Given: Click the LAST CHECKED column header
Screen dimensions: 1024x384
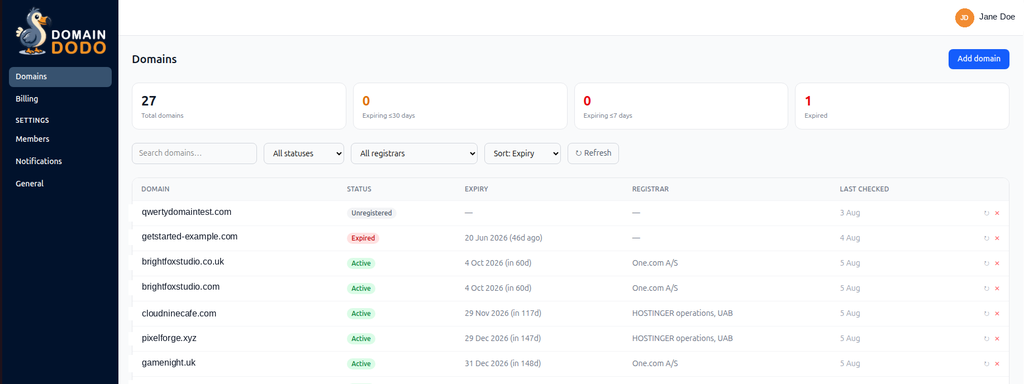Looking at the screenshot, I should 864,189.
